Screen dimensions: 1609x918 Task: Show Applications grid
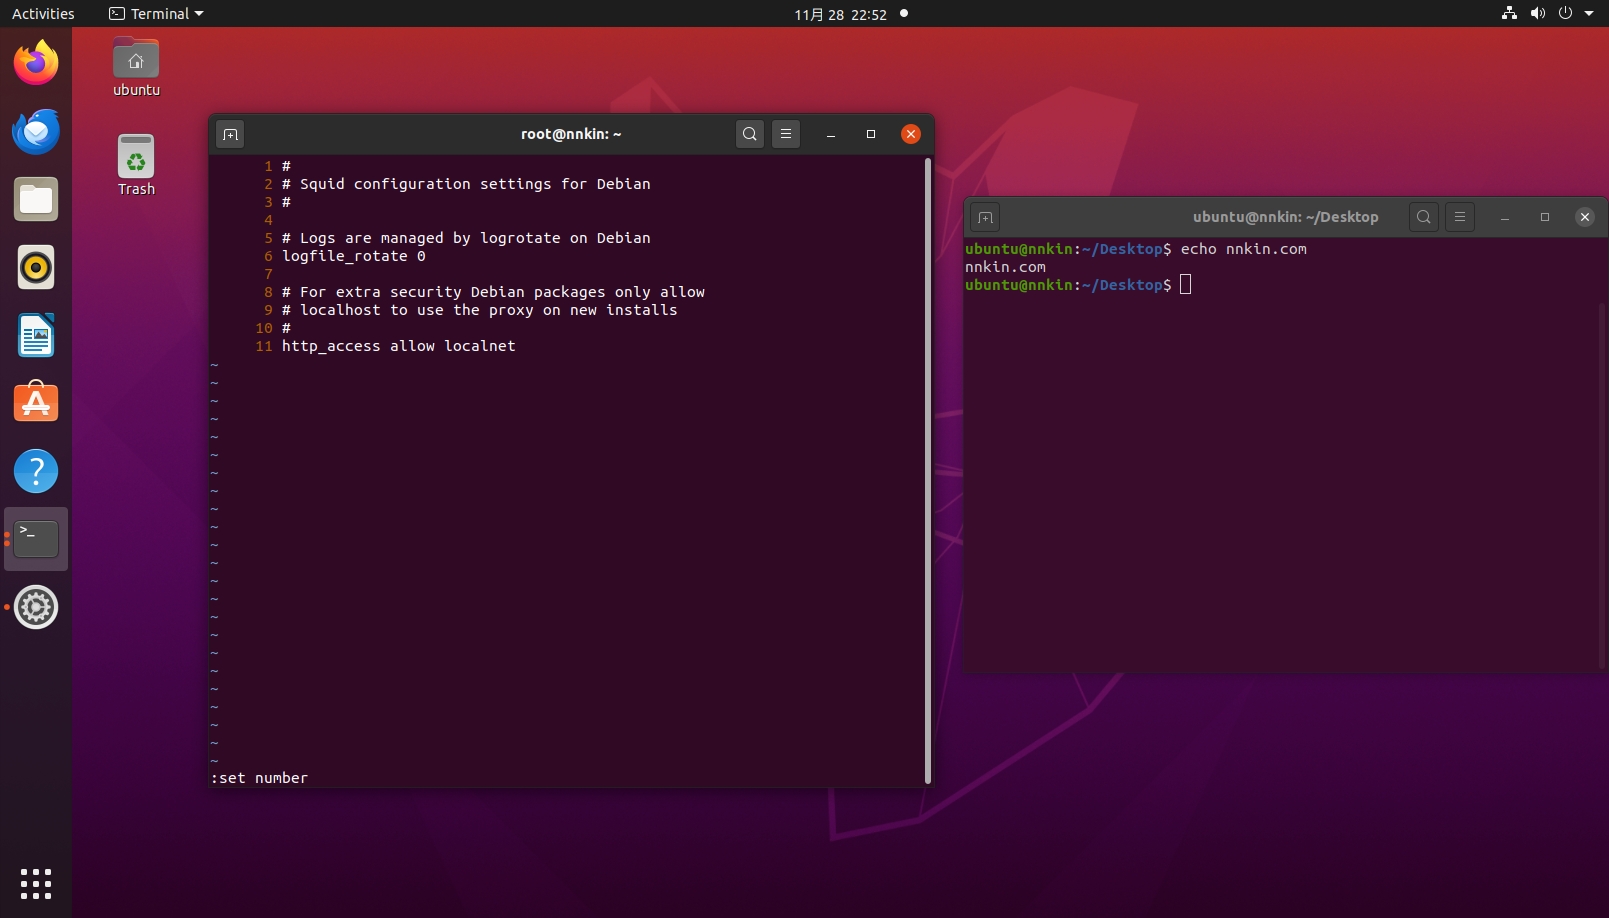[x=36, y=883]
